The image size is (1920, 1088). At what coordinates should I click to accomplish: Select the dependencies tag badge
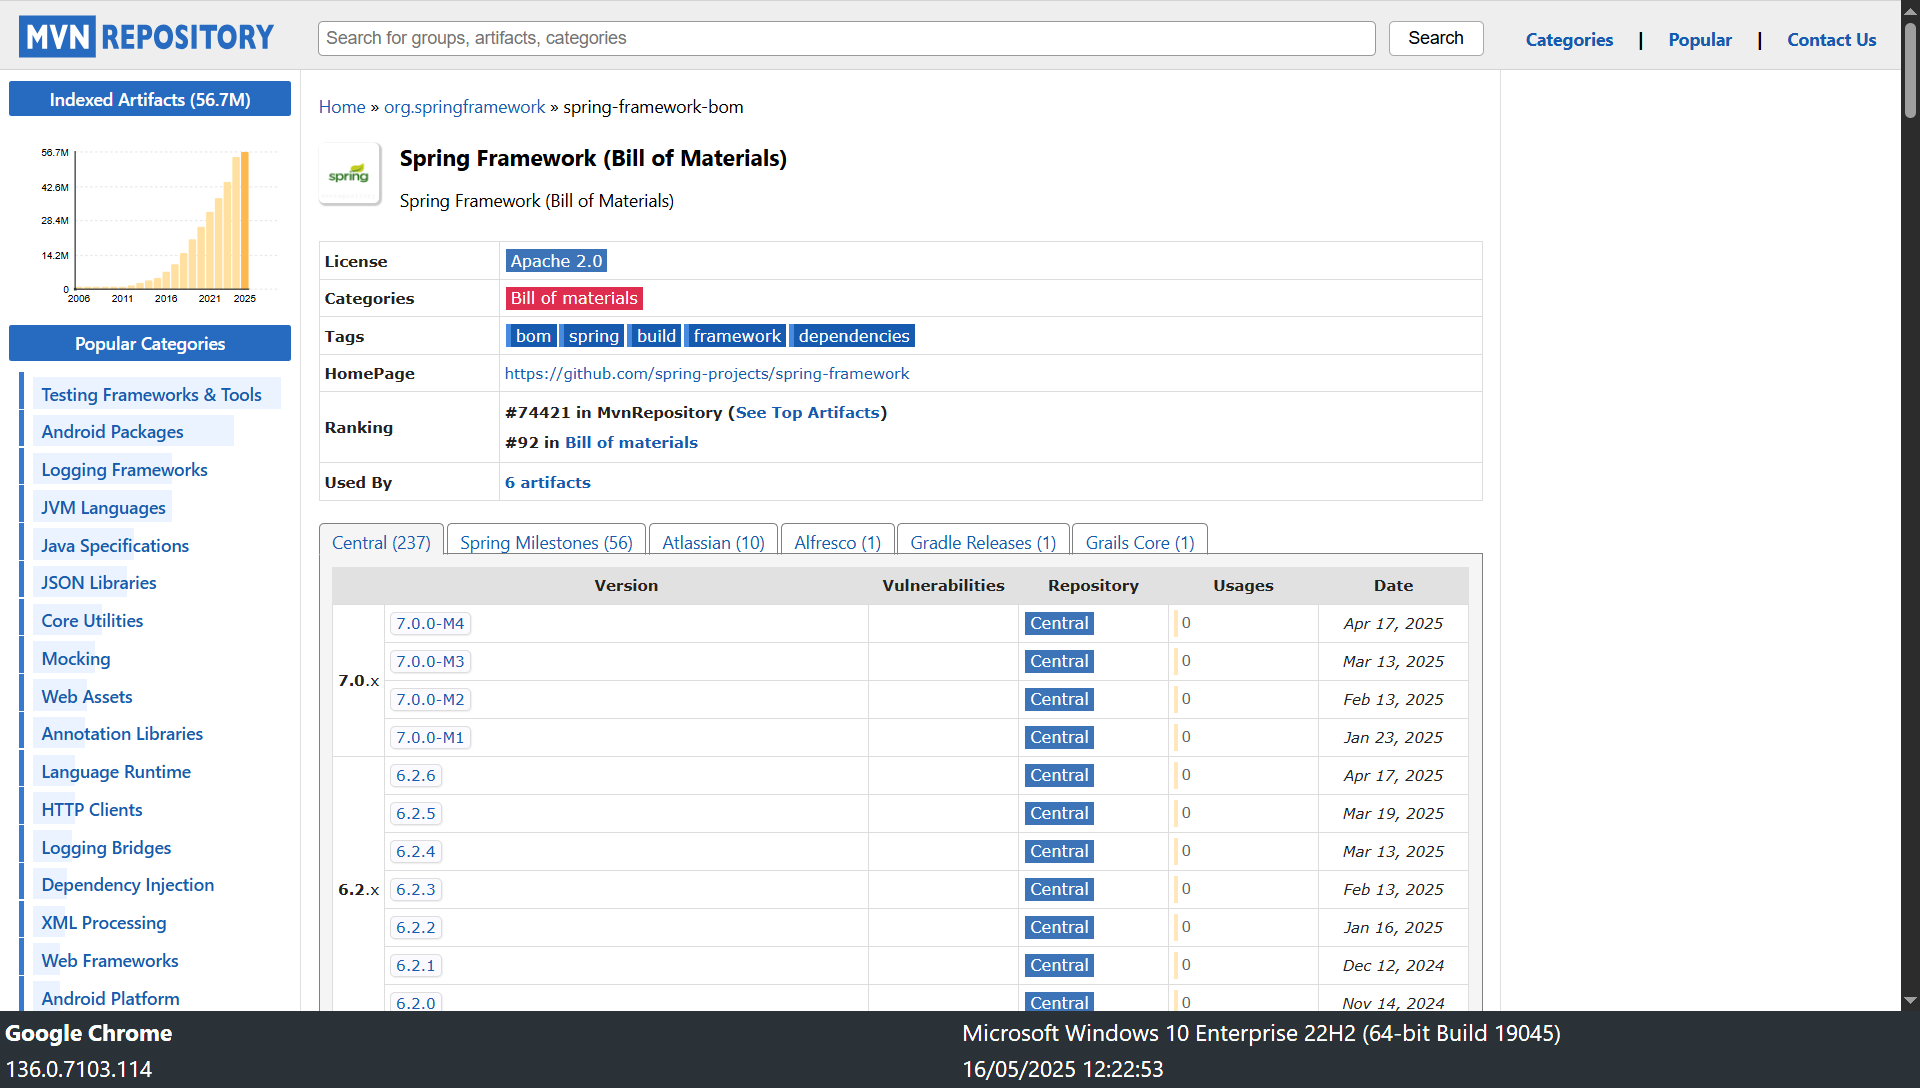point(853,336)
